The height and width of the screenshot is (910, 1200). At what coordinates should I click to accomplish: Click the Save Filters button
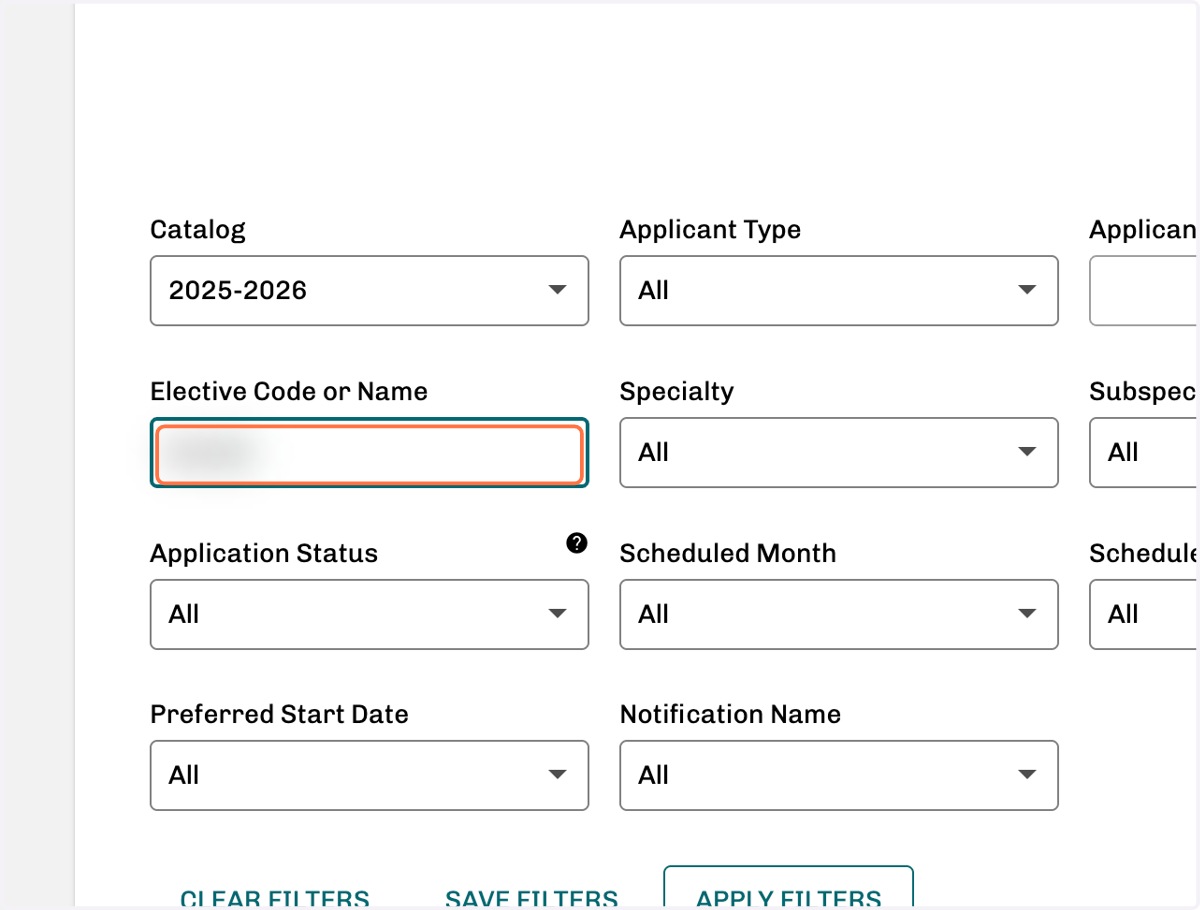532,899
